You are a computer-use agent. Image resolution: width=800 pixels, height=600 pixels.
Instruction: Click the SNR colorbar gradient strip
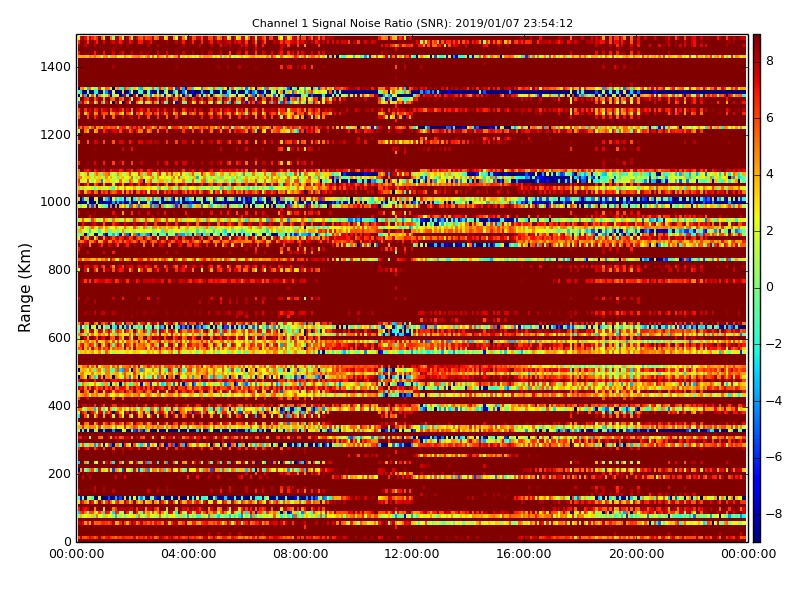point(757,288)
